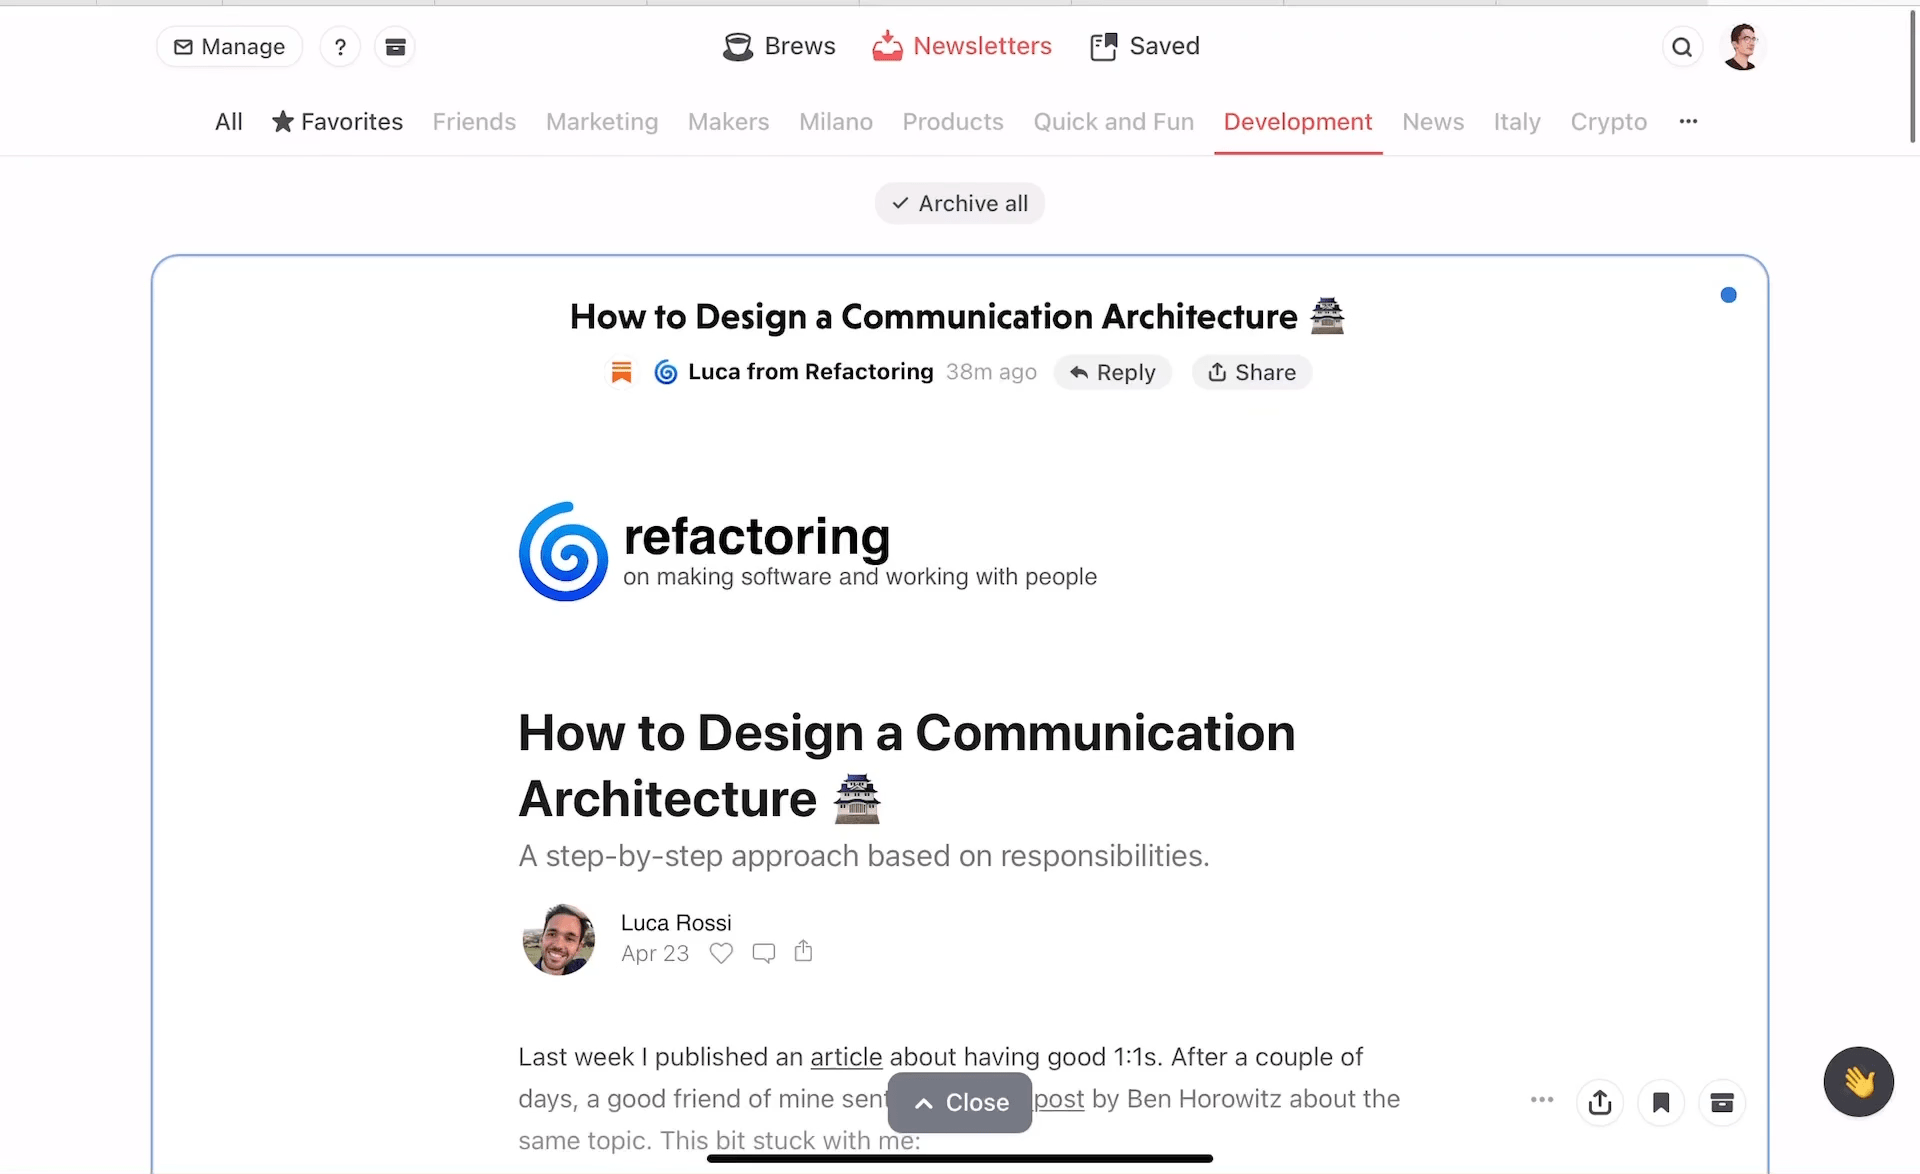The width and height of the screenshot is (1920, 1174).
Task: Collapse the newsletter with Close button
Action: click(959, 1102)
